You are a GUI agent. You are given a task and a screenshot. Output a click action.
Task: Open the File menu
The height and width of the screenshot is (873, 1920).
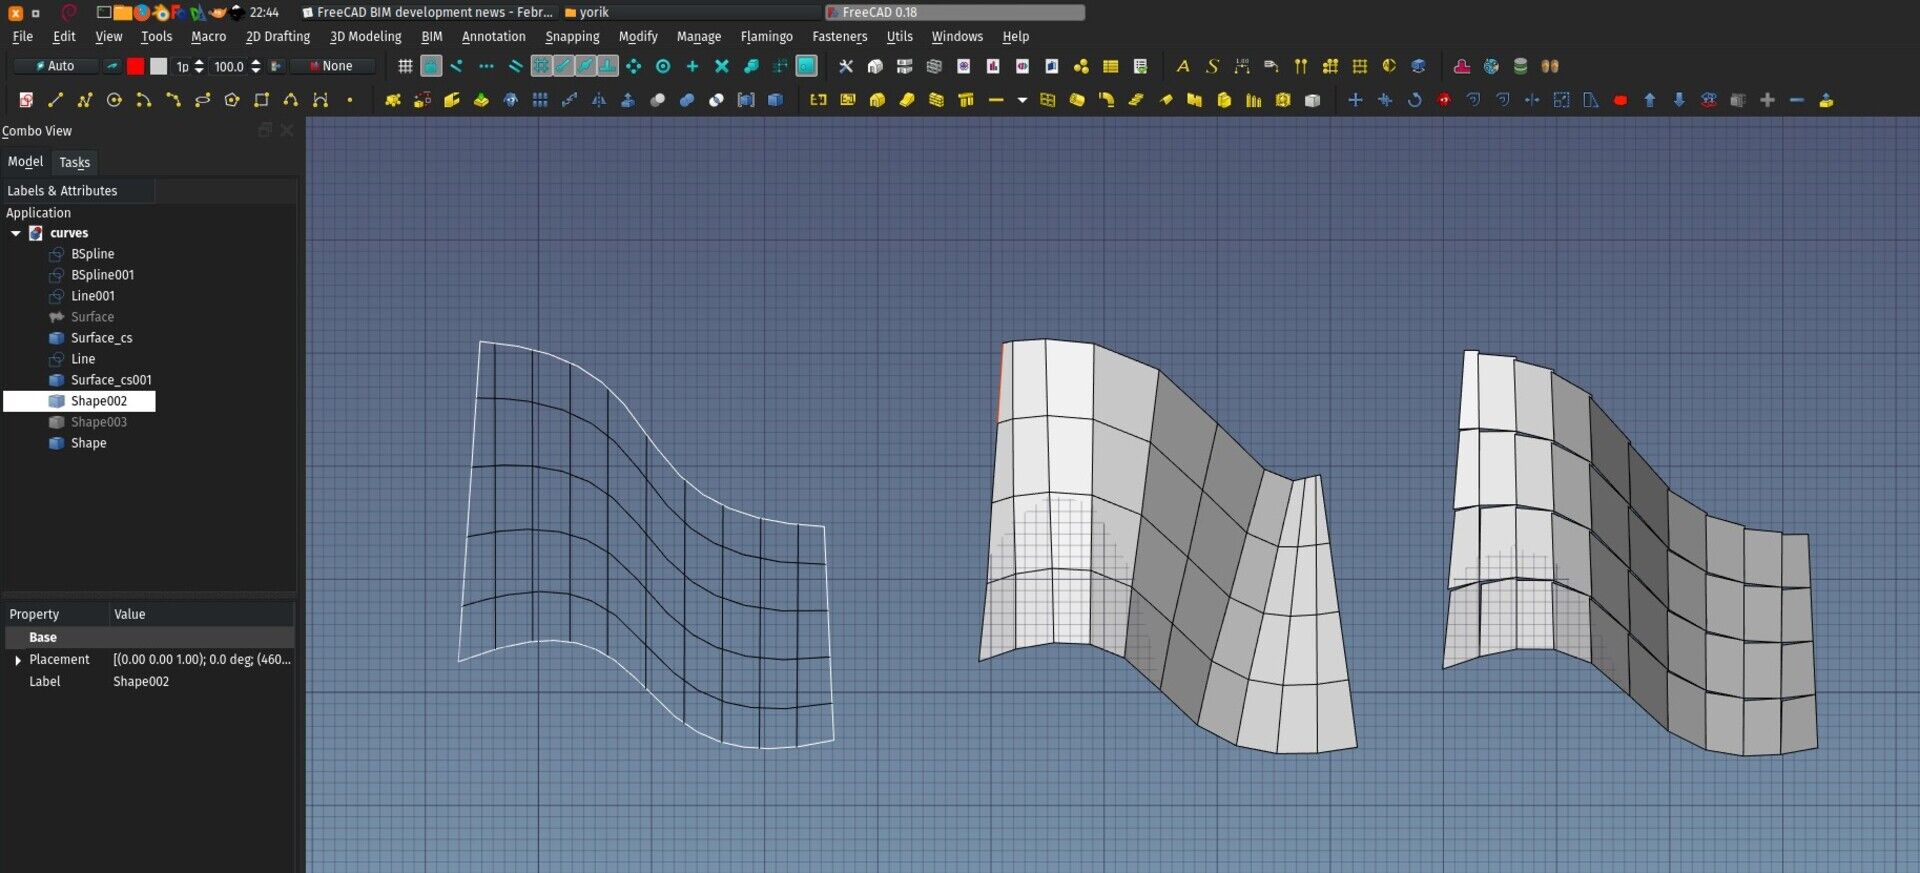pyautogui.click(x=22, y=36)
